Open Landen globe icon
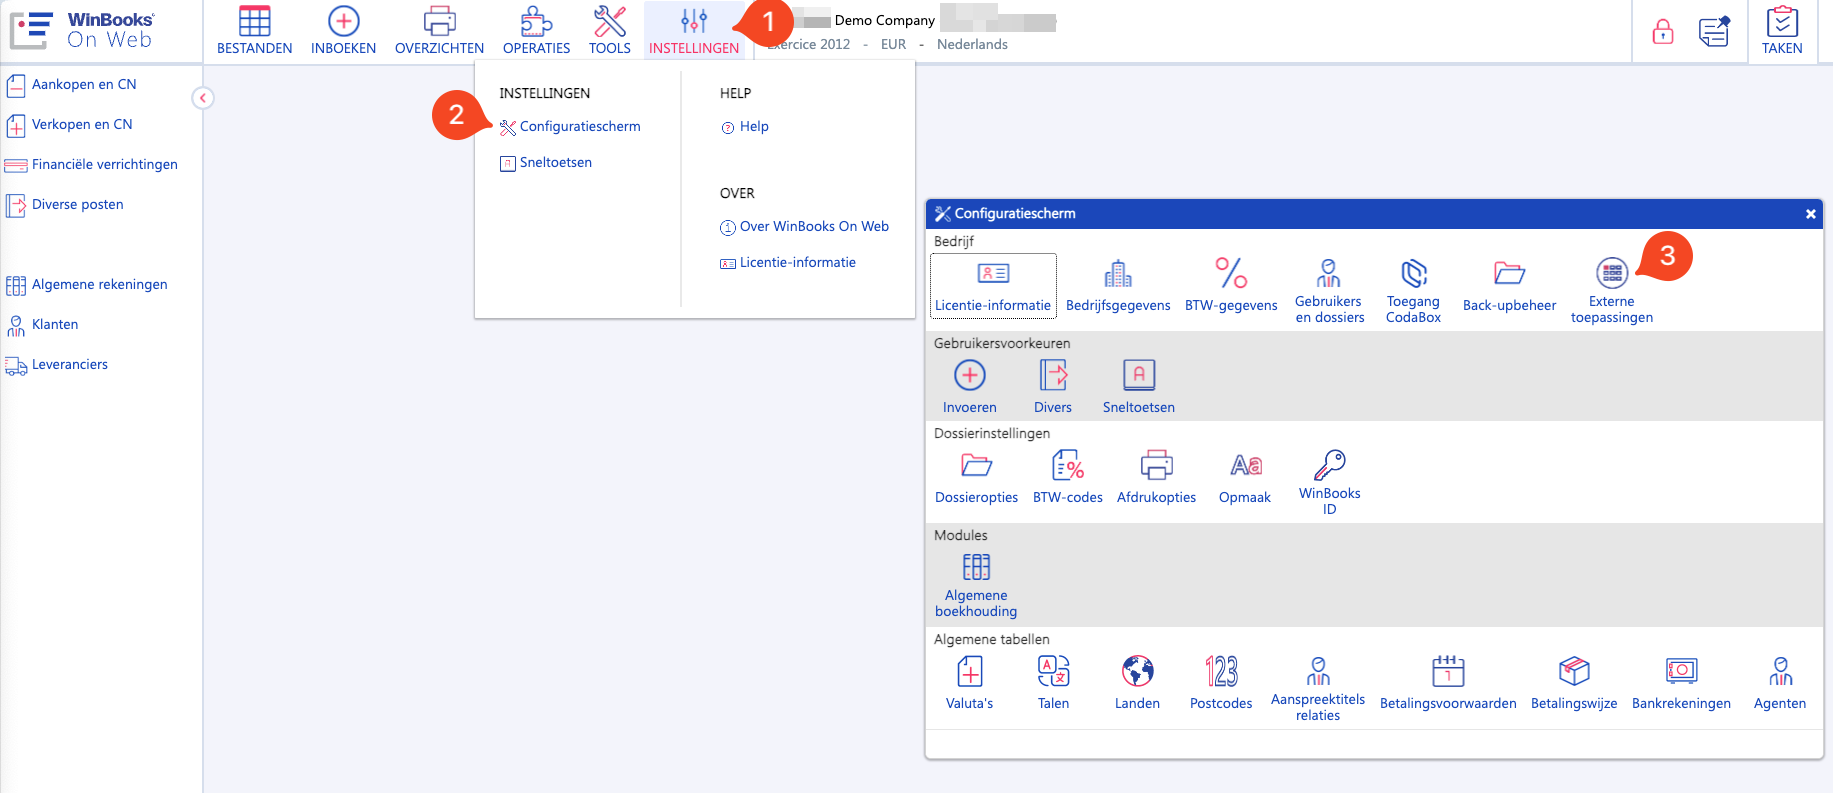 (x=1137, y=683)
